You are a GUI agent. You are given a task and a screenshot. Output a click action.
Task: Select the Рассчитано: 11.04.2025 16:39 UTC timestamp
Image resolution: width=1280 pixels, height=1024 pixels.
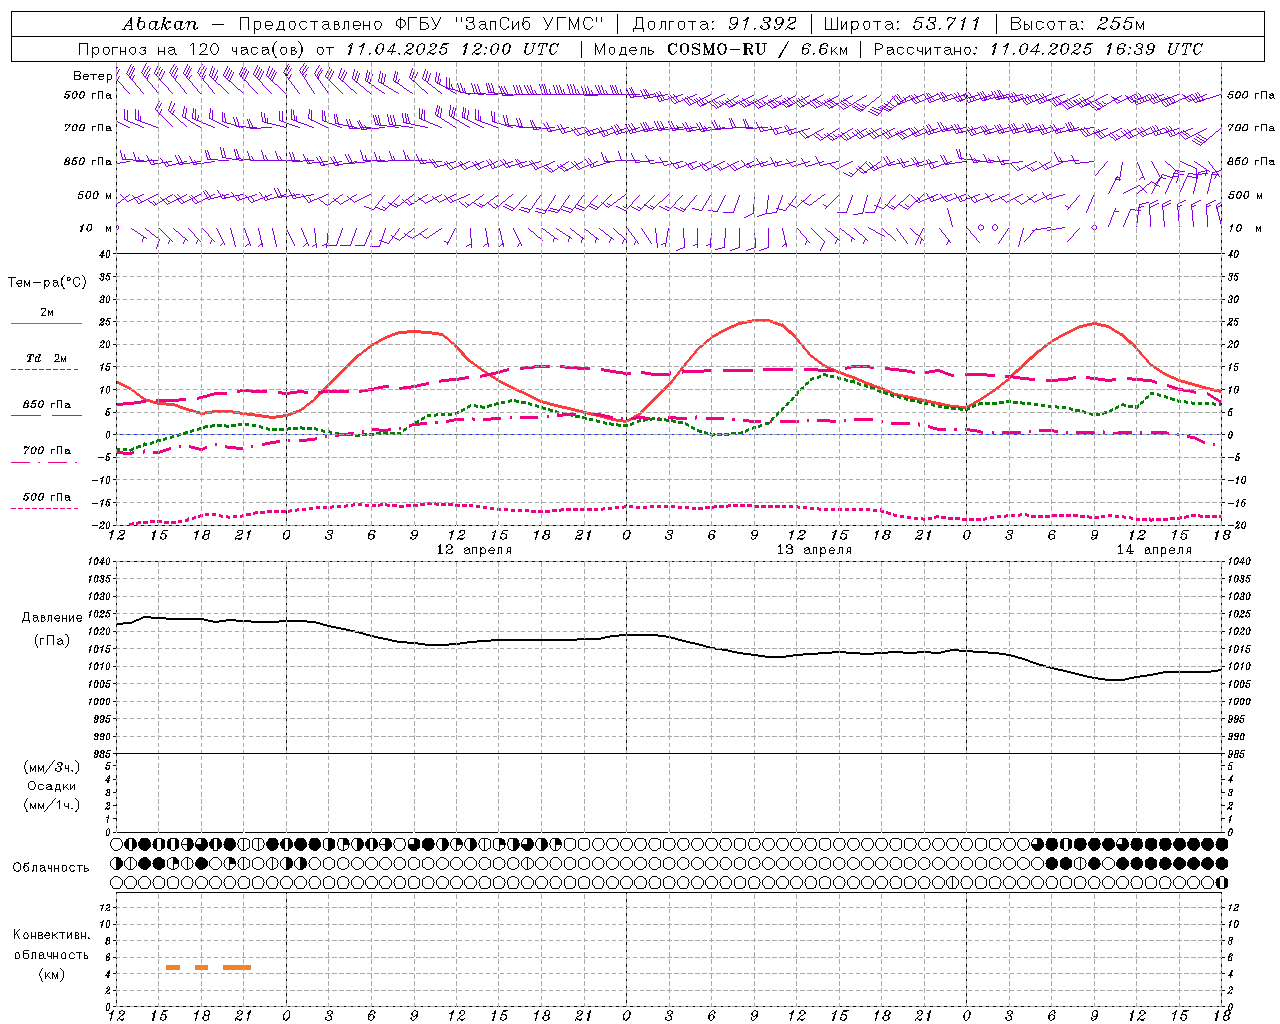(1038, 49)
